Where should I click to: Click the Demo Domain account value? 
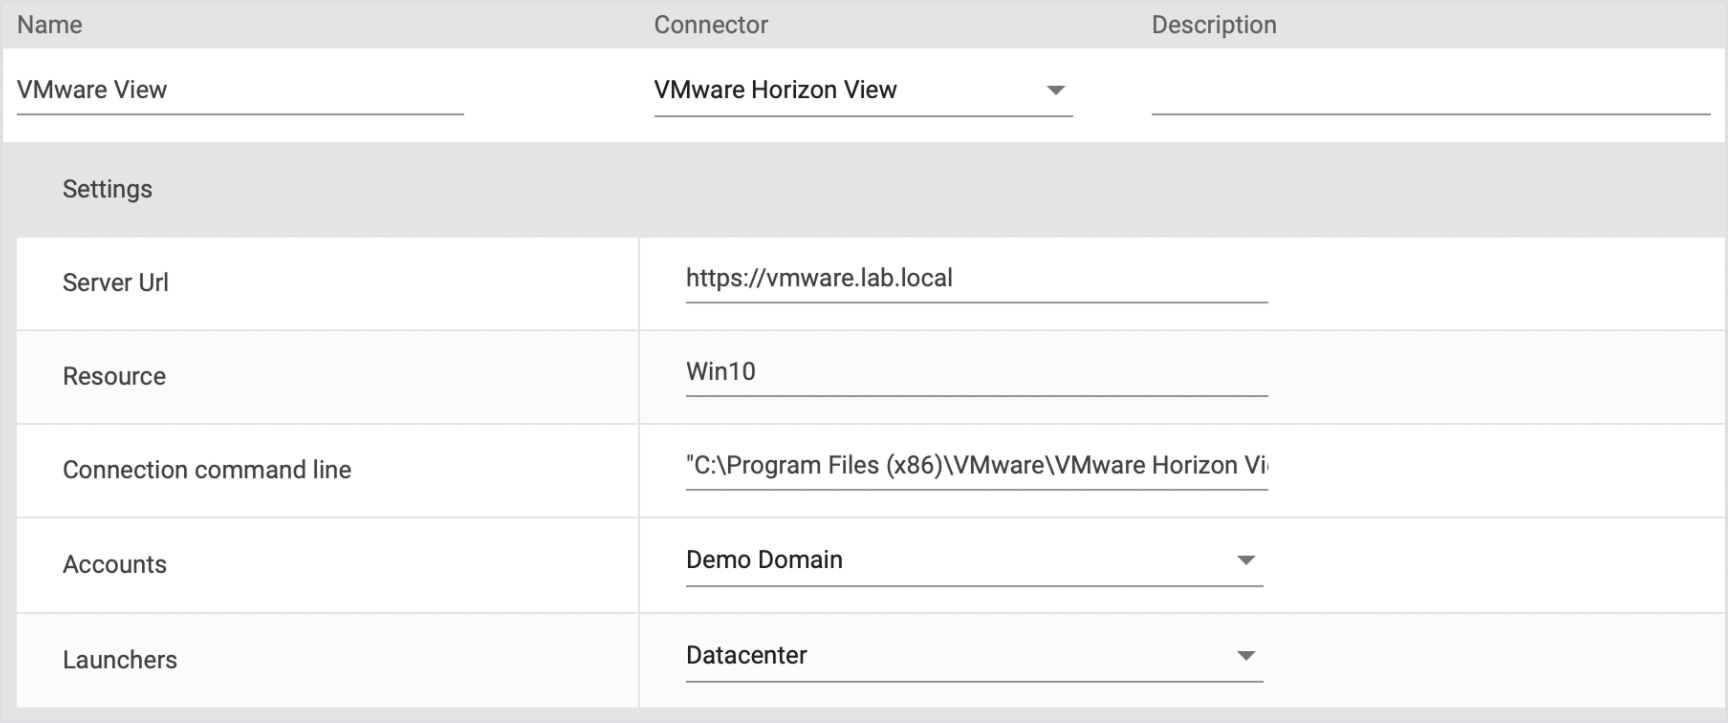click(x=765, y=560)
